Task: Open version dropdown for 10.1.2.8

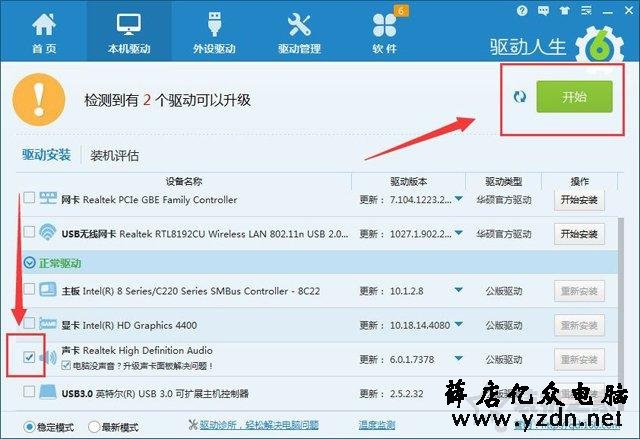Action: click(459, 290)
